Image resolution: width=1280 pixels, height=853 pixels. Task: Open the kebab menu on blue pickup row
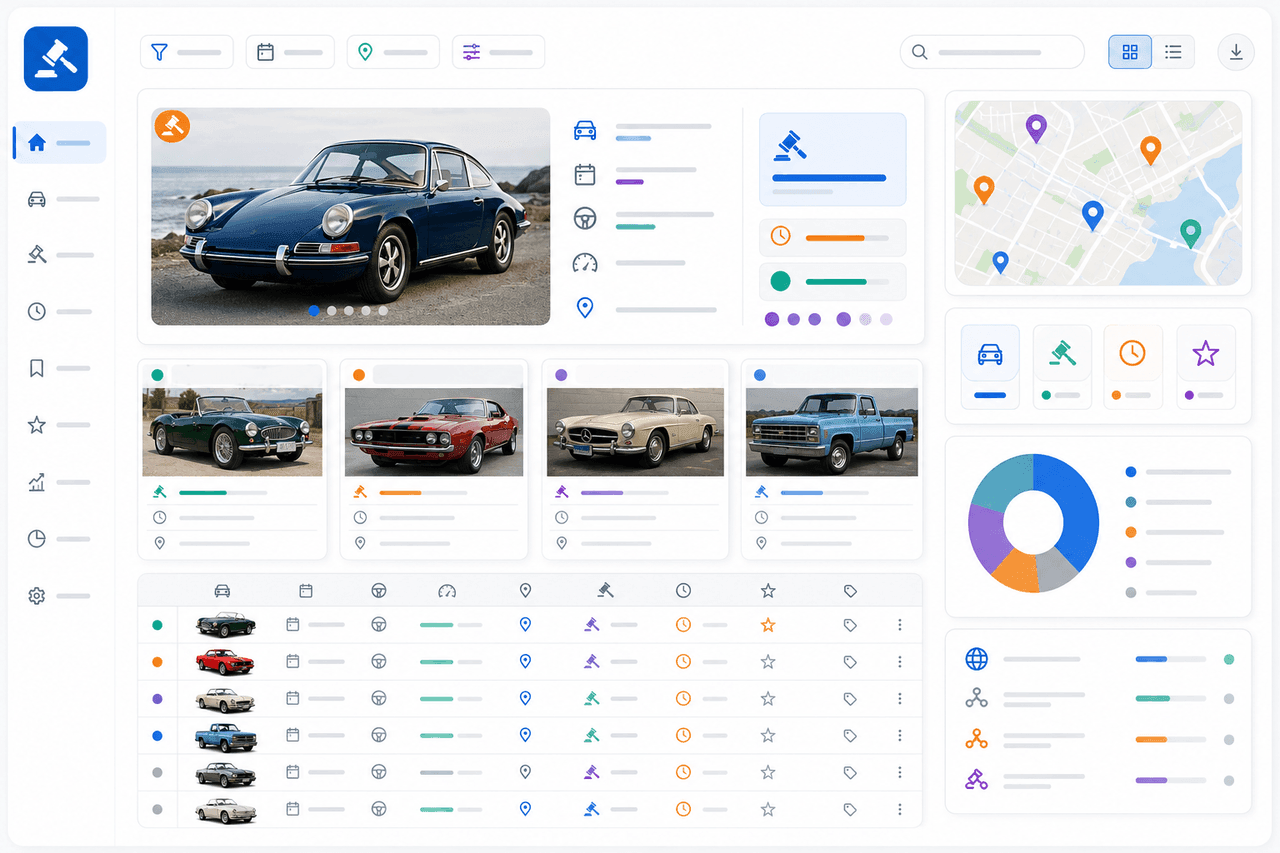(x=900, y=735)
